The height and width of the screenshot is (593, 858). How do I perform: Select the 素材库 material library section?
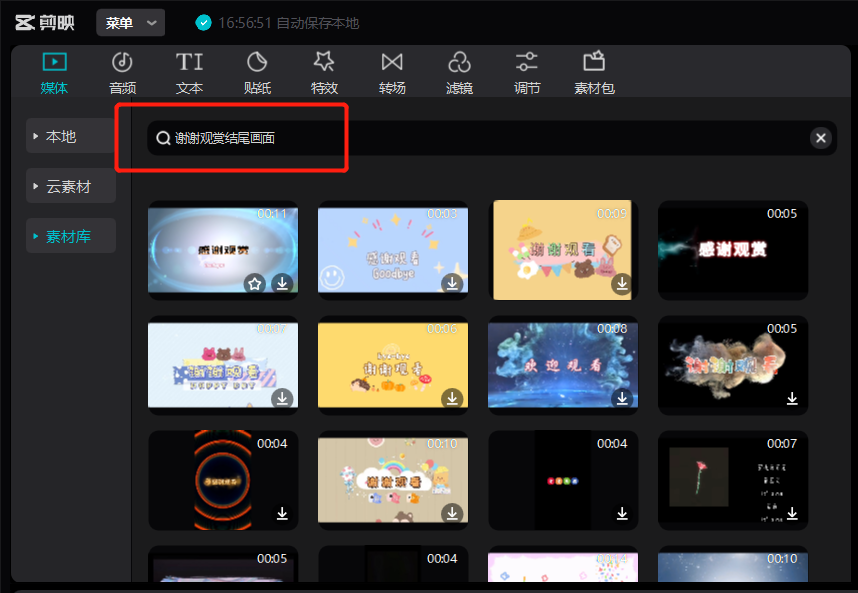(x=71, y=236)
